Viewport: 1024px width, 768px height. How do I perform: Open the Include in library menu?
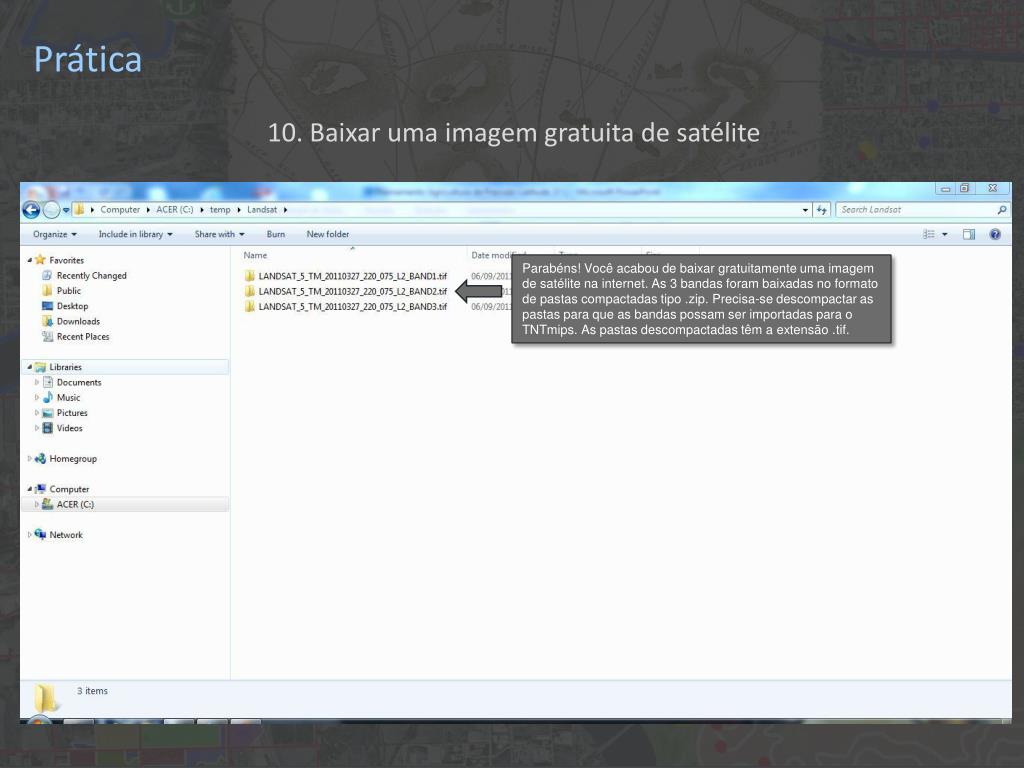click(136, 234)
